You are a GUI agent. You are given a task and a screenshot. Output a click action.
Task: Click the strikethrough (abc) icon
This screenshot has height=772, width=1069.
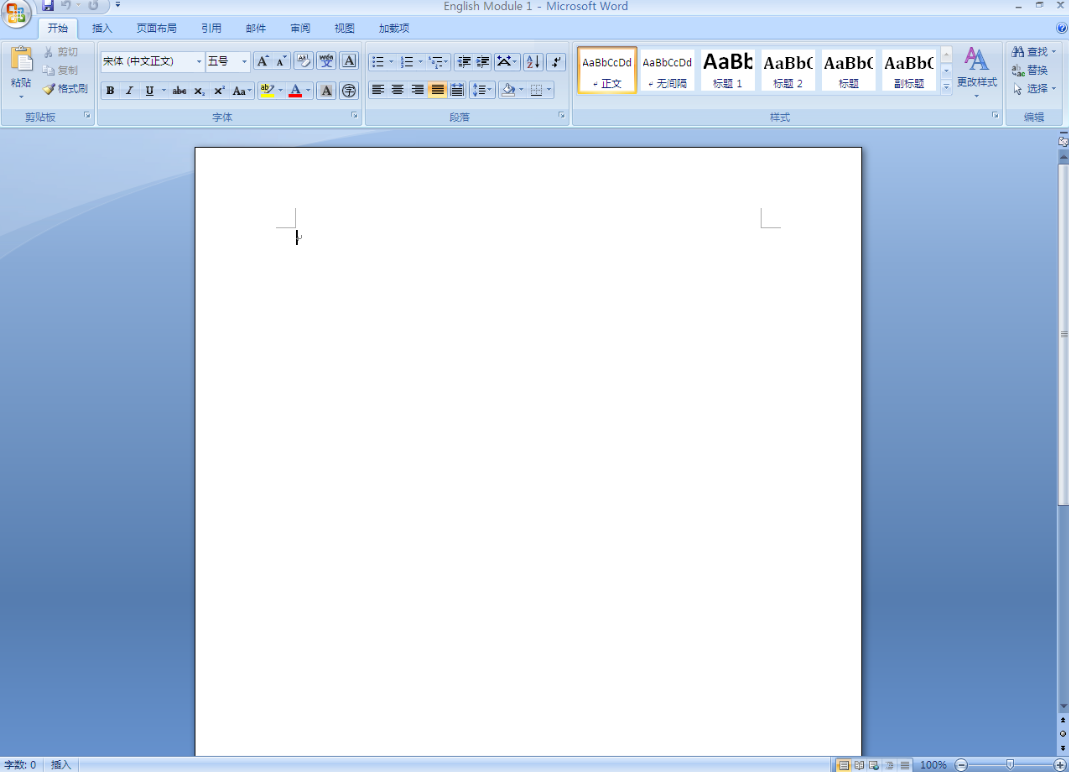179,91
